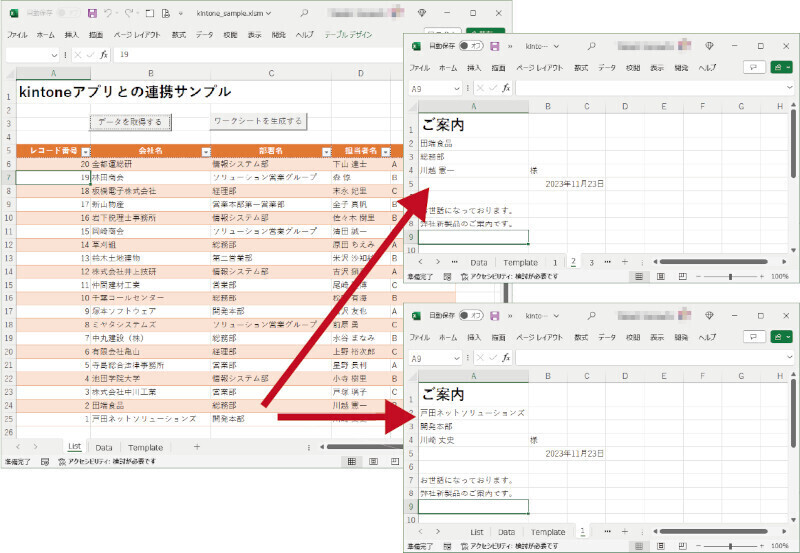Screen dimensions: 800x553
Task: Click the fx insert function icon beside value 19
Action: pos(105,54)
